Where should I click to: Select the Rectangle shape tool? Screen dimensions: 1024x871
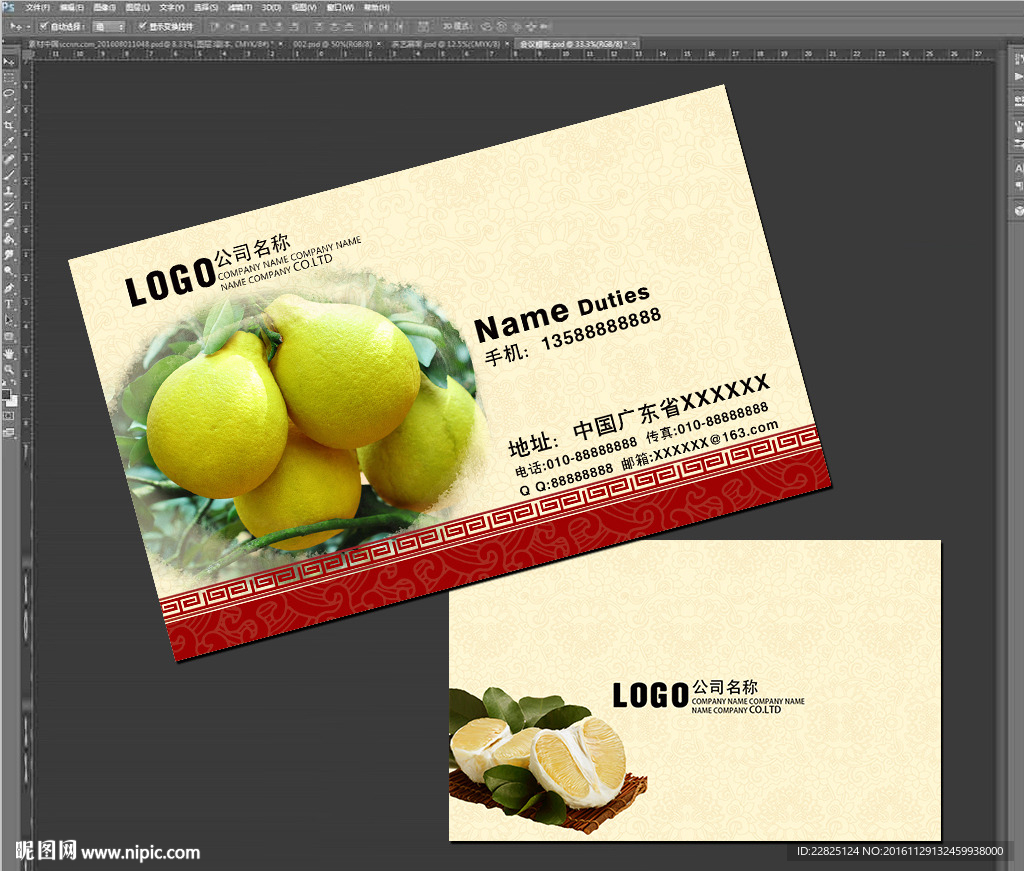pyautogui.click(x=8, y=336)
